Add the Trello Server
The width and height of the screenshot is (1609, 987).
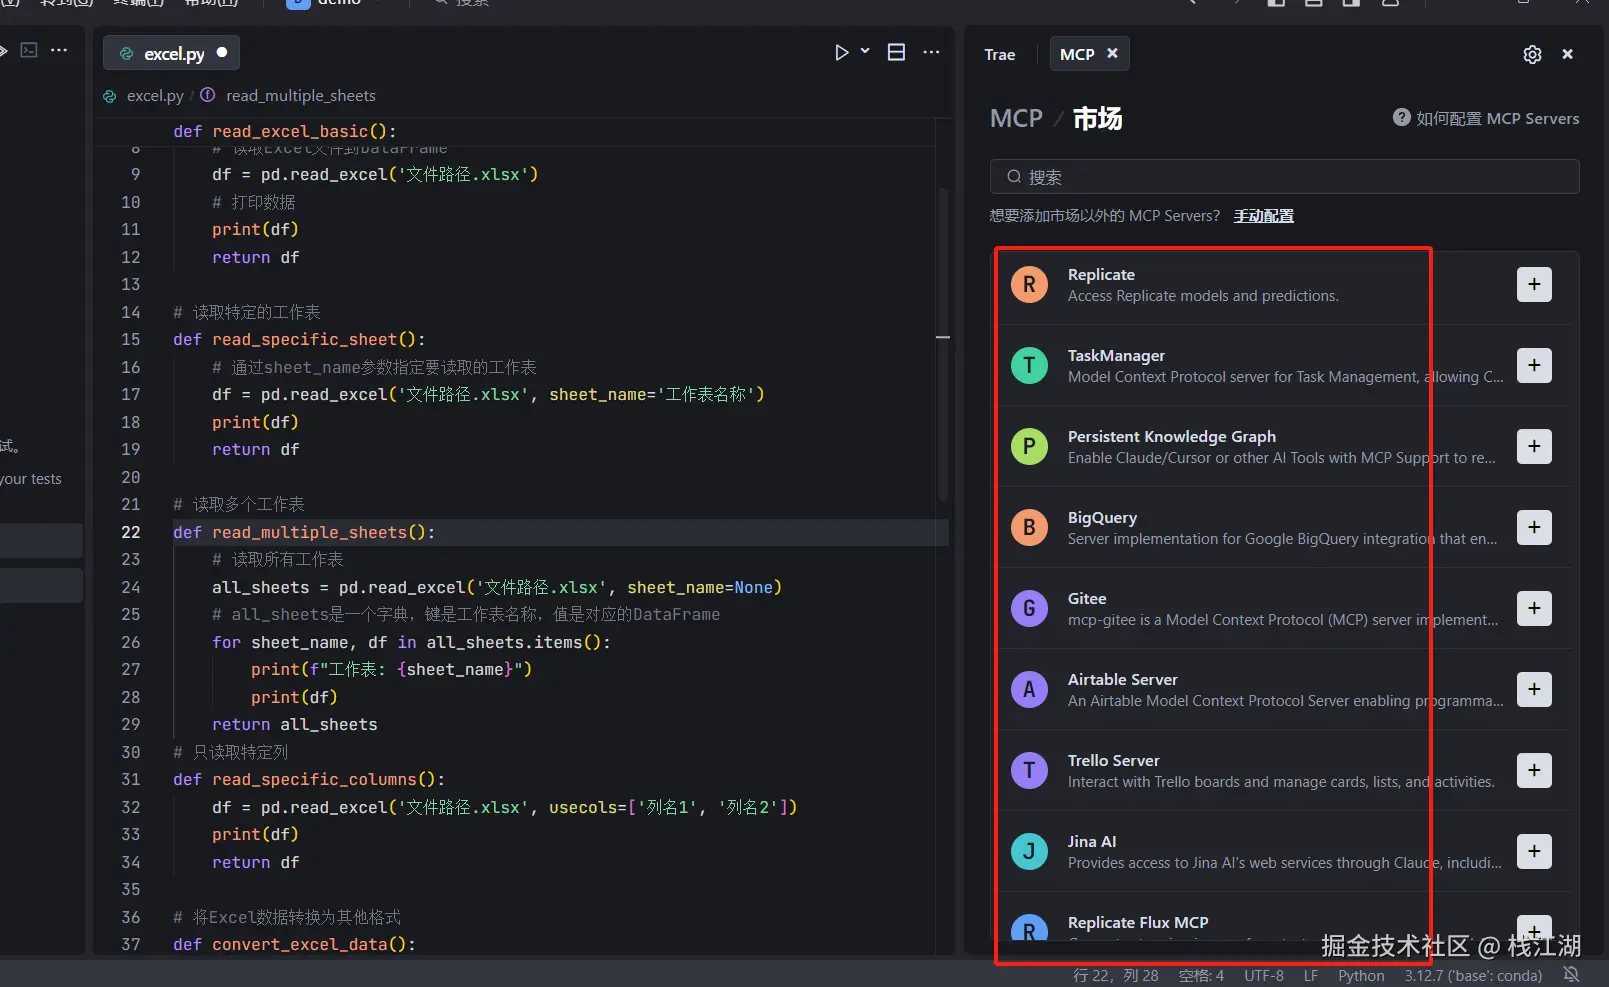pos(1534,770)
